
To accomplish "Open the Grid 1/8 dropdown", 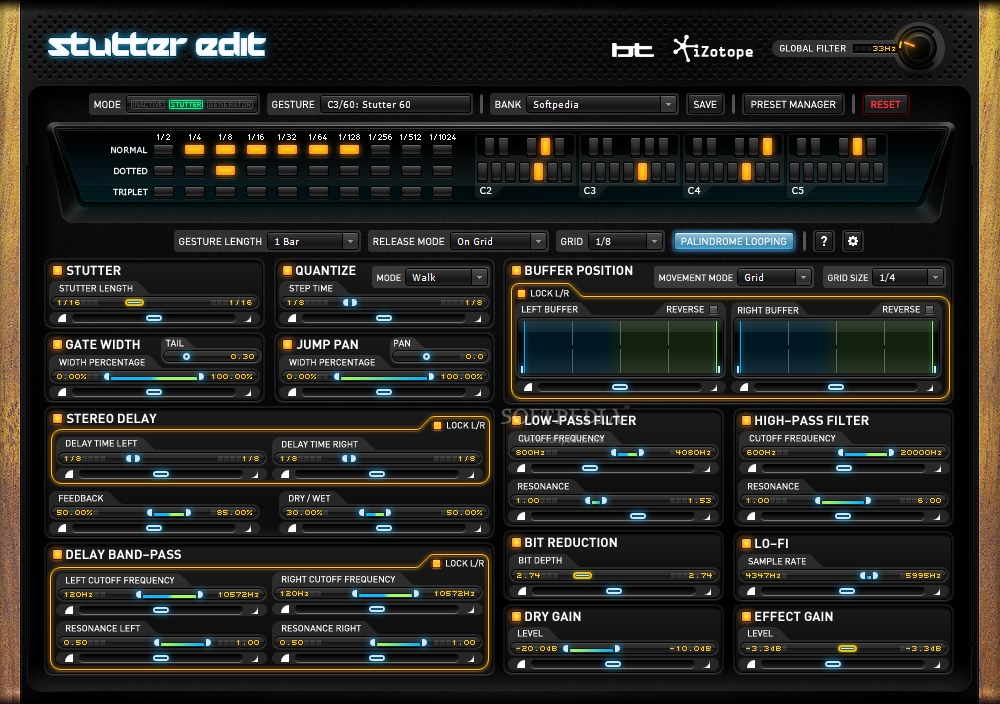I will [624, 241].
